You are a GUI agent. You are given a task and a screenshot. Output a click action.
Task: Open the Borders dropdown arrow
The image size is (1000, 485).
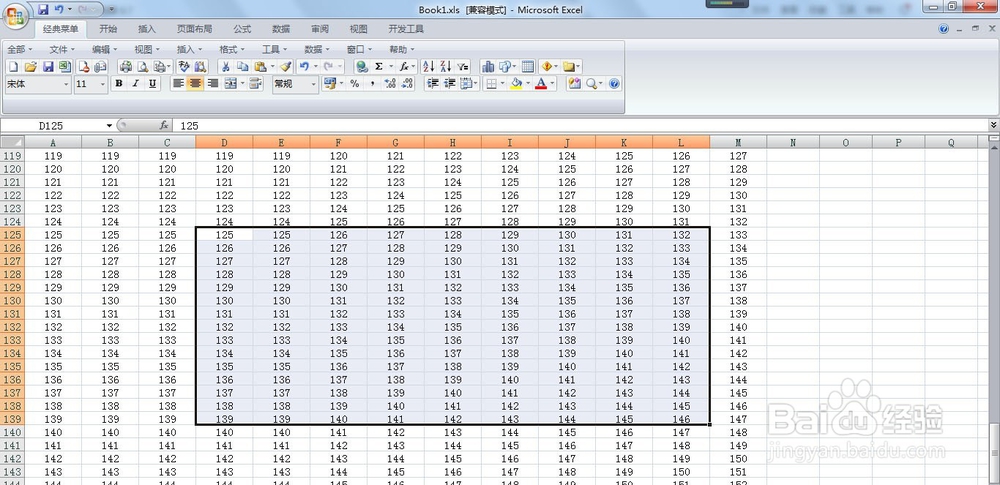(503, 84)
